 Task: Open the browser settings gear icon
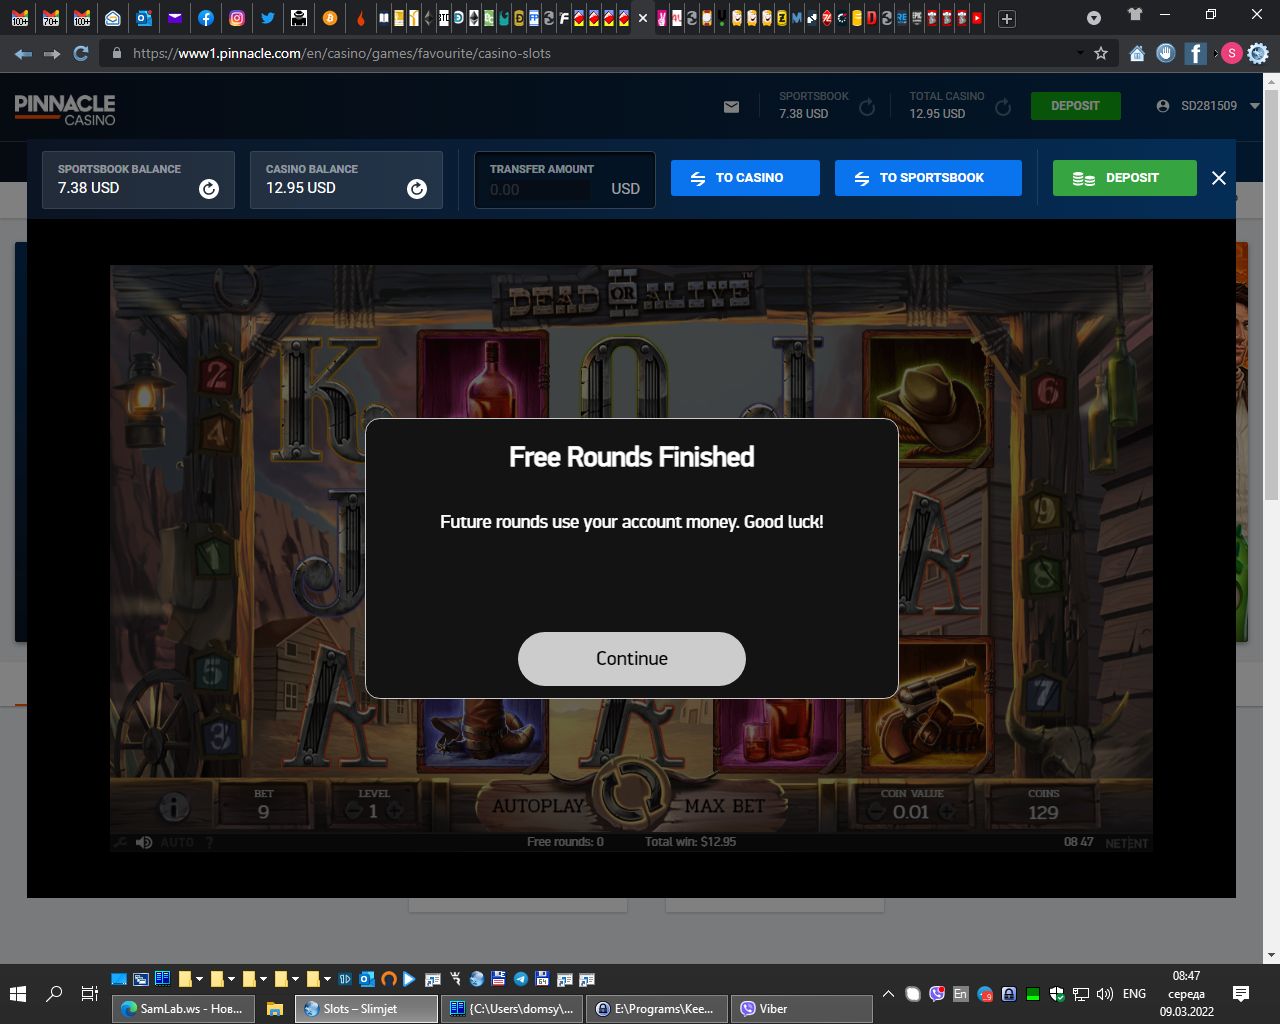pyautogui.click(x=1258, y=54)
